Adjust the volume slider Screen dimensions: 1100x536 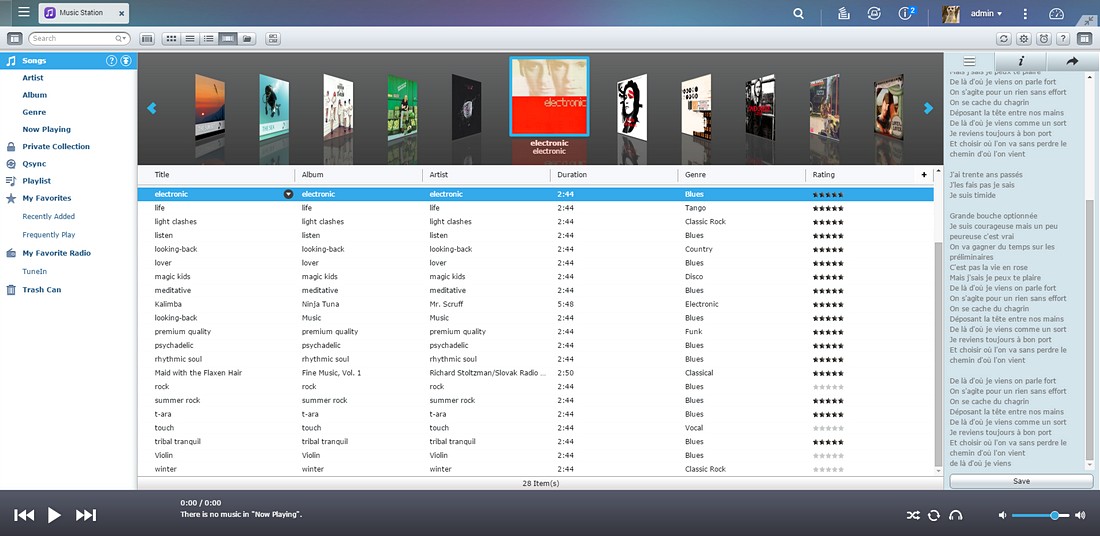tap(1040, 515)
